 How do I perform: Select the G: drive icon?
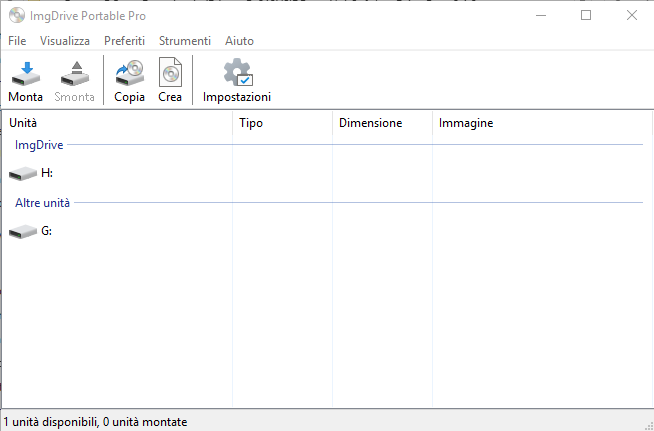pyautogui.click(x=23, y=231)
